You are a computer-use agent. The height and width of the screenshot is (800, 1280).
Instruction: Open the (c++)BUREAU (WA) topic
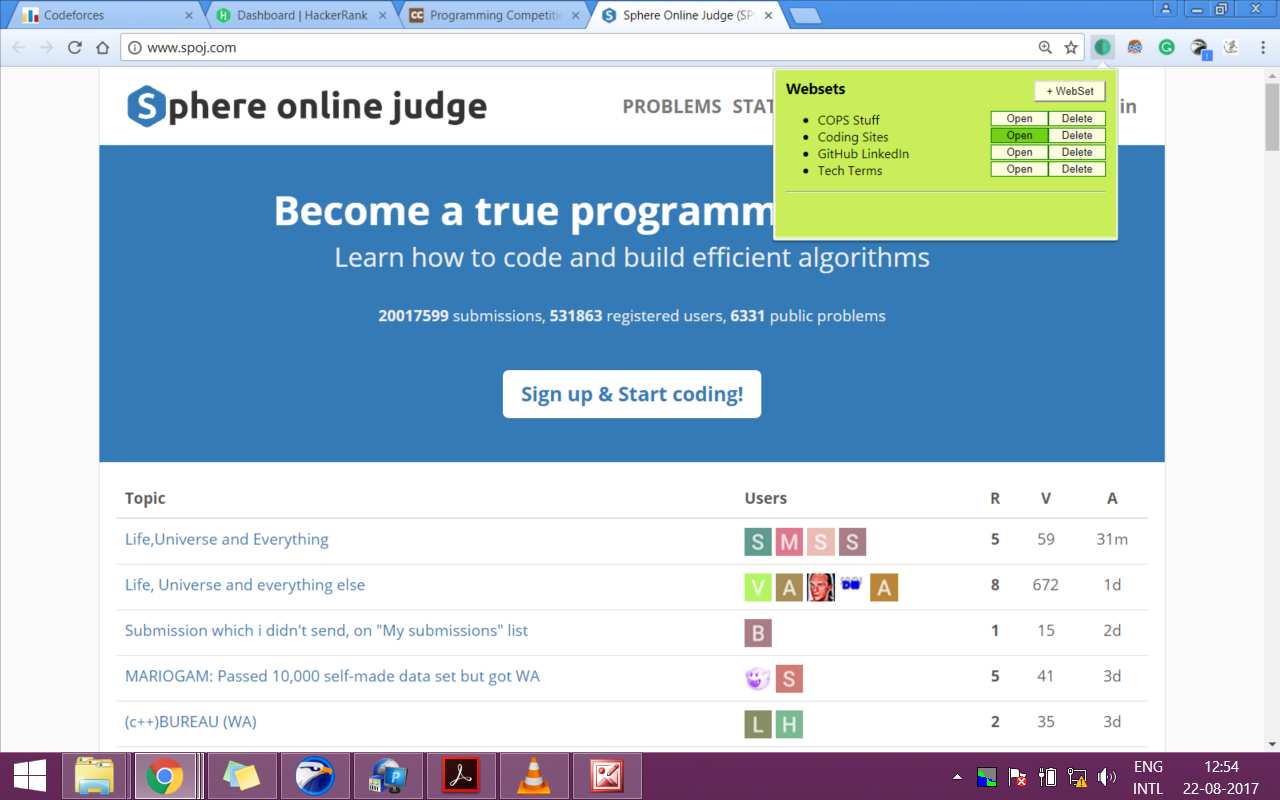(191, 722)
